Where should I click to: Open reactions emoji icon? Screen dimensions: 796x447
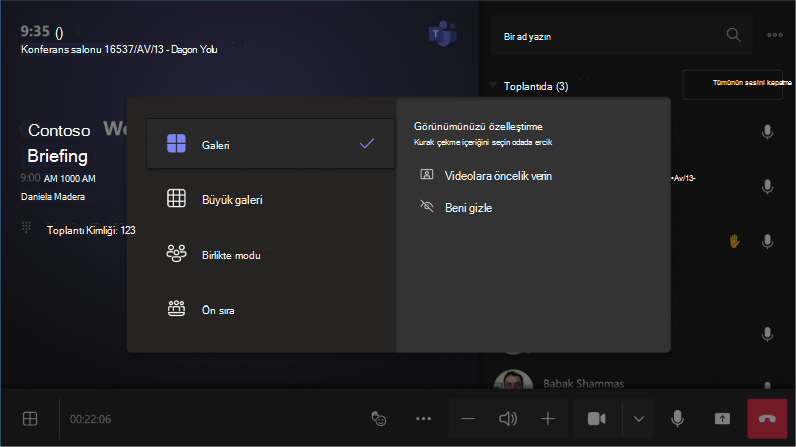click(x=379, y=419)
